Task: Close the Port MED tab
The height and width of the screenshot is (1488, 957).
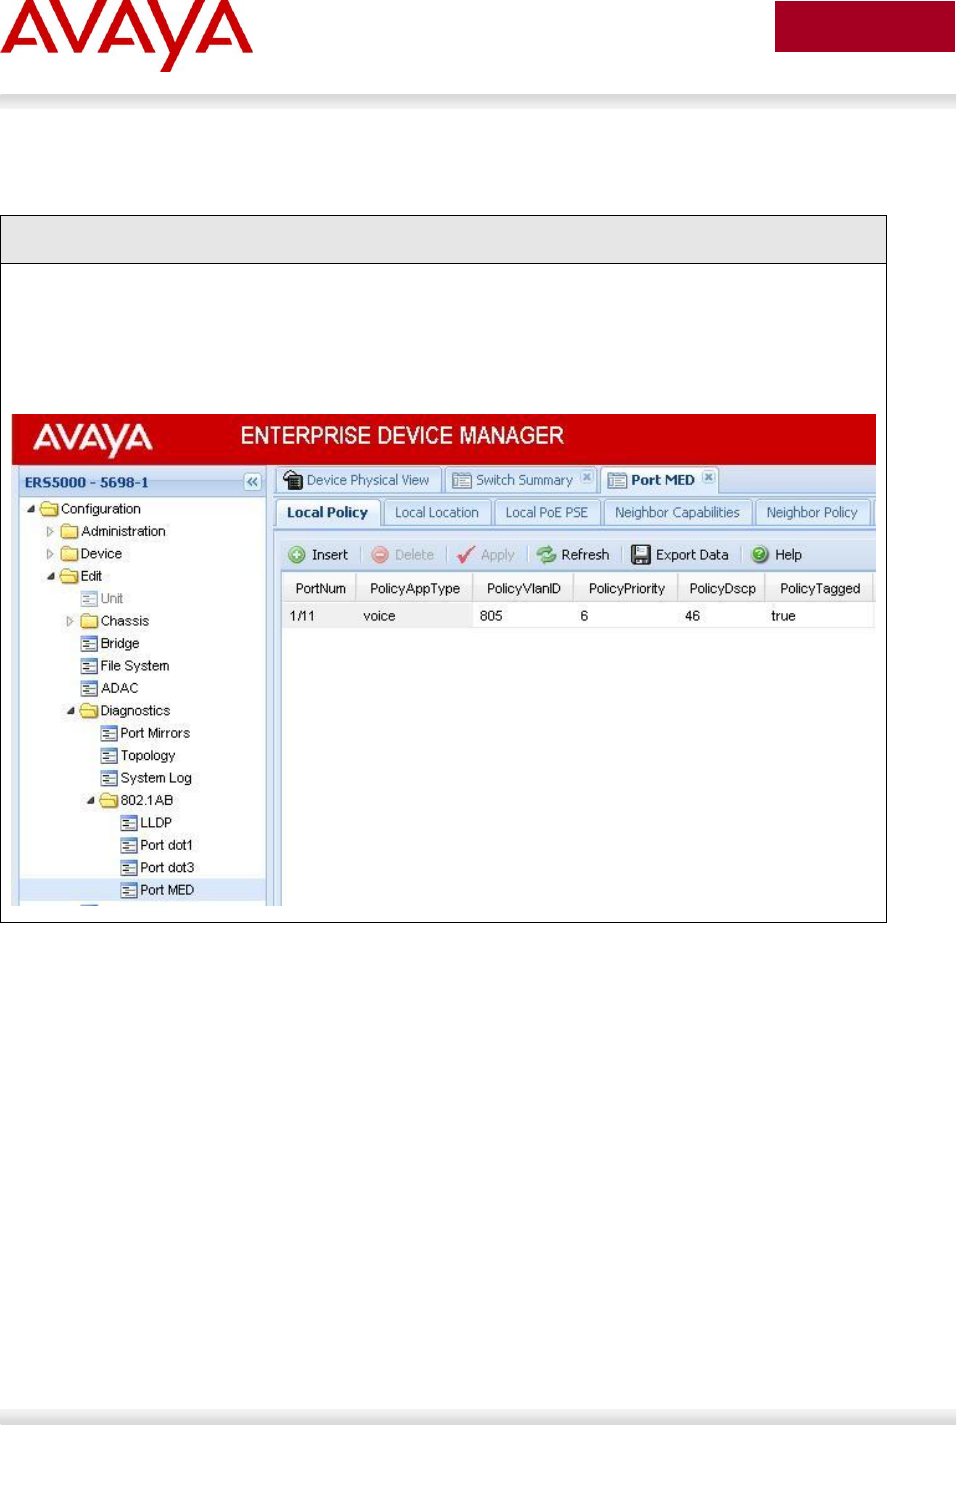Action: 708,478
